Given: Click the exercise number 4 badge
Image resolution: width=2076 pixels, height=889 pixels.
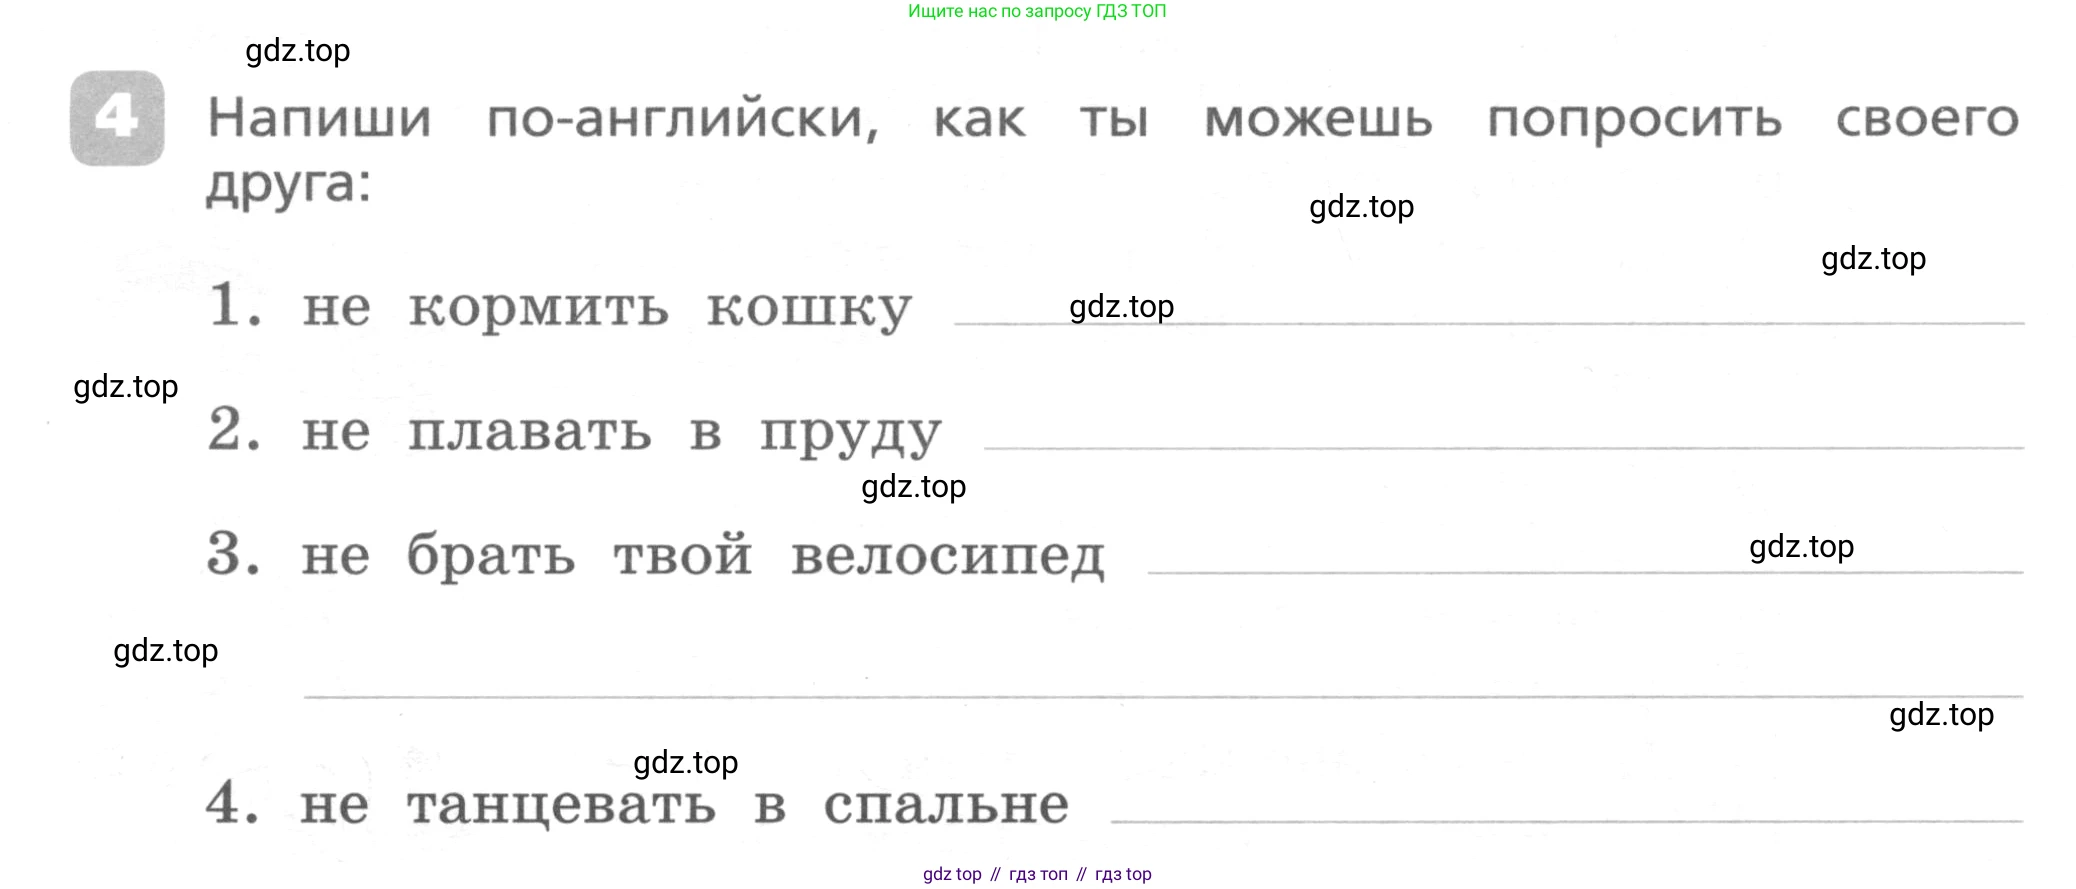Looking at the screenshot, I should click(117, 118).
